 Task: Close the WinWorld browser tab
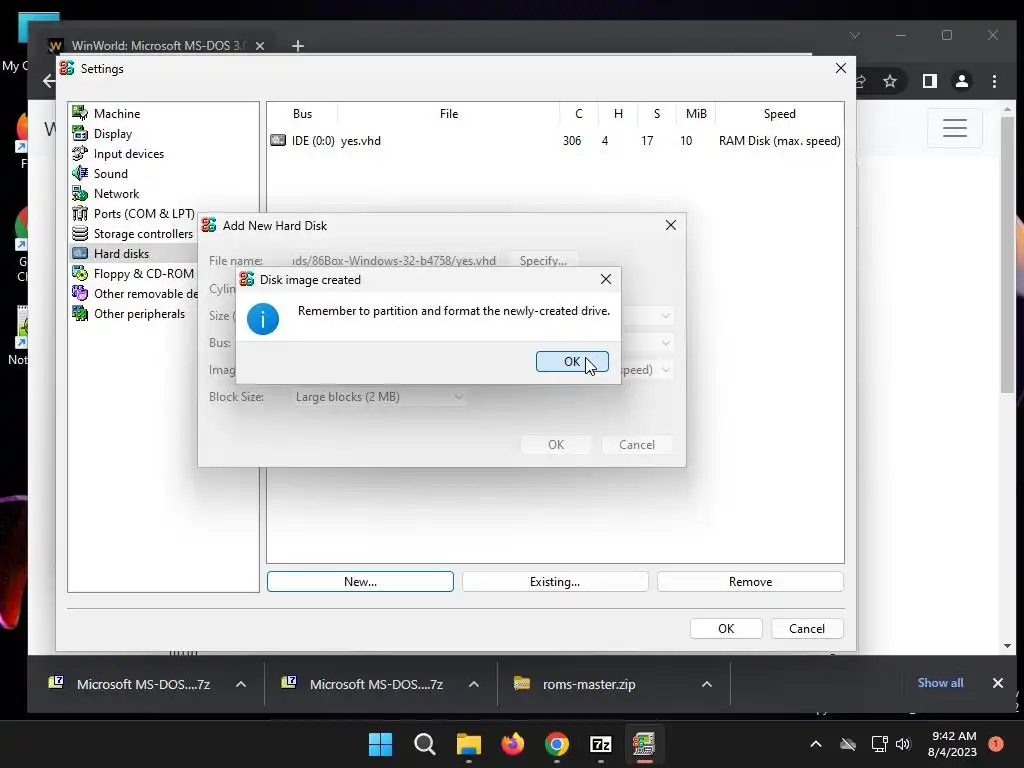pos(260,46)
